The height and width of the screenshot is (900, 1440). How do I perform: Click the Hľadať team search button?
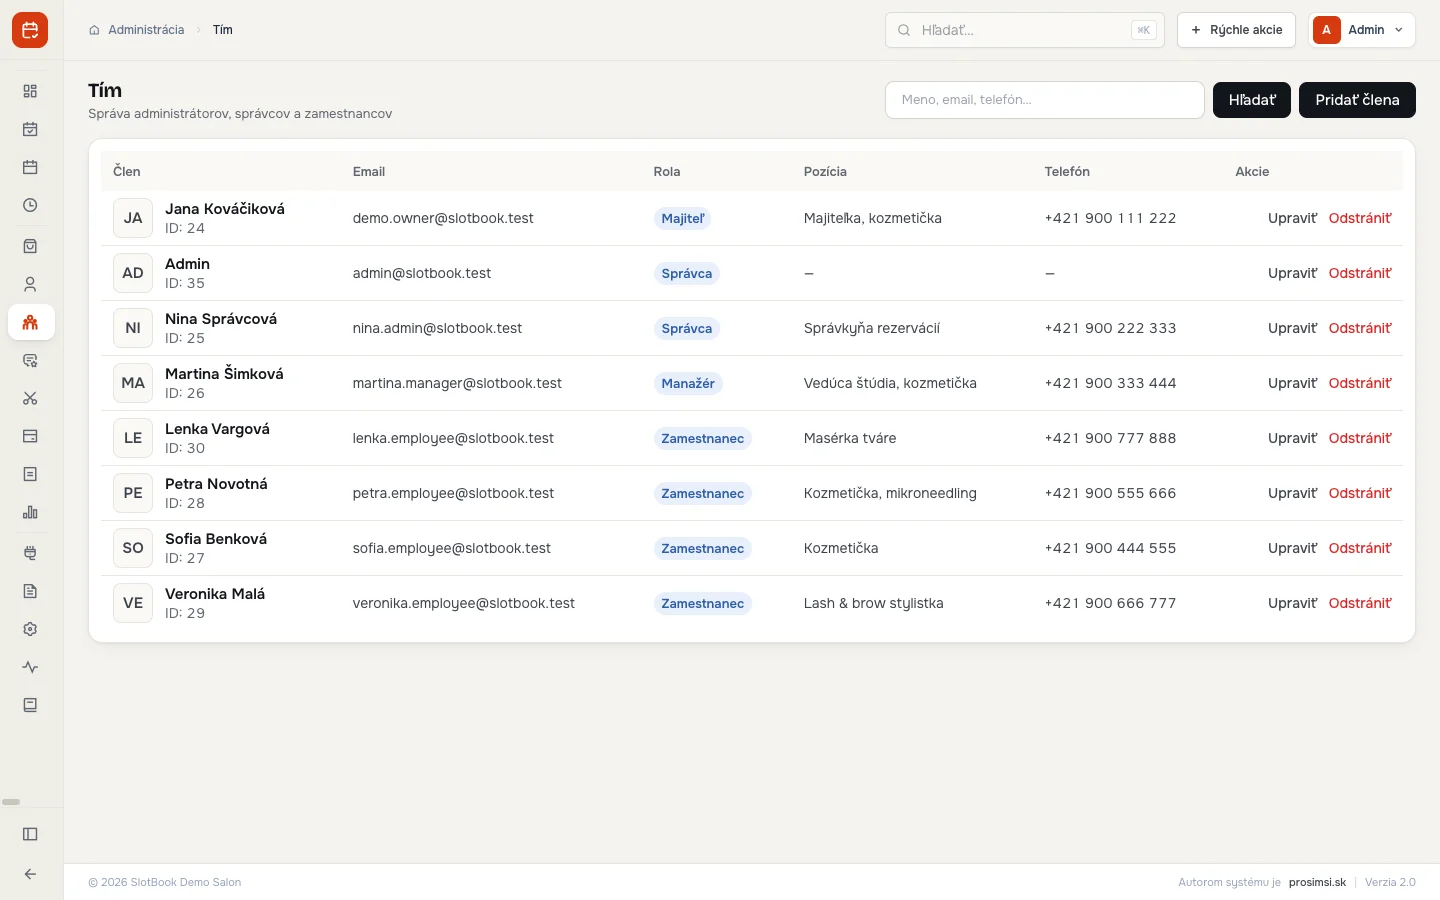point(1252,100)
